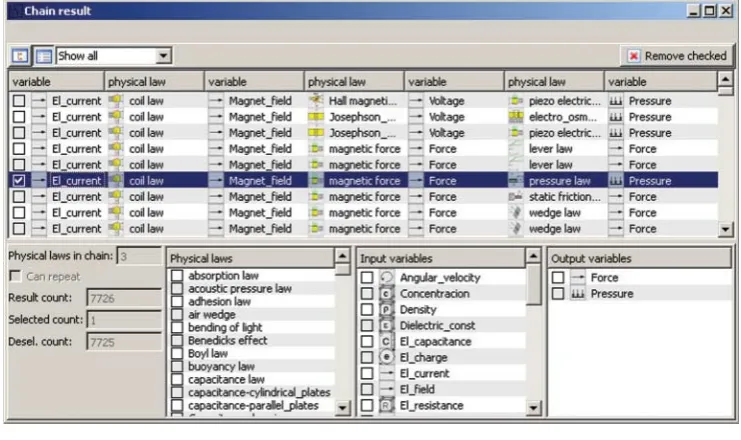The width and height of the screenshot is (741, 440).
Task: Check the absorption law filter
Action: pyautogui.click(x=177, y=276)
